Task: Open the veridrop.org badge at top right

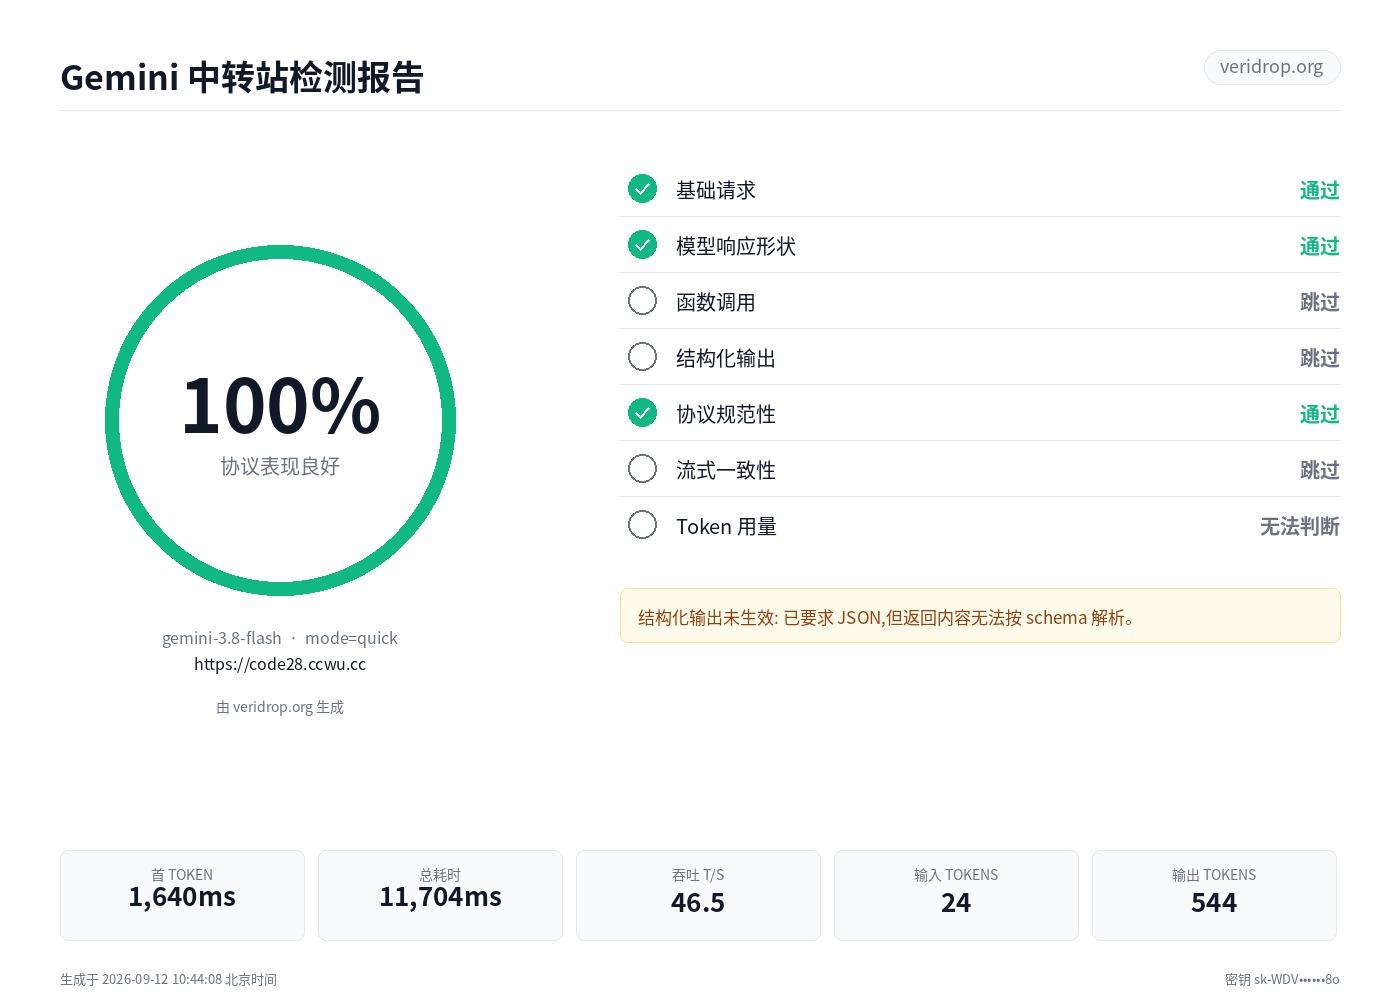Action: click(1271, 67)
